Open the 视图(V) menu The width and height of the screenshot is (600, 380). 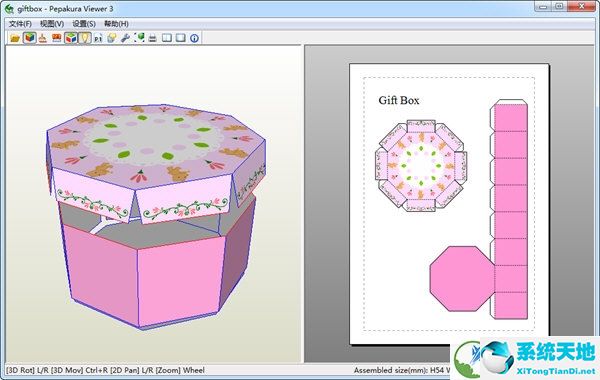pos(52,24)
